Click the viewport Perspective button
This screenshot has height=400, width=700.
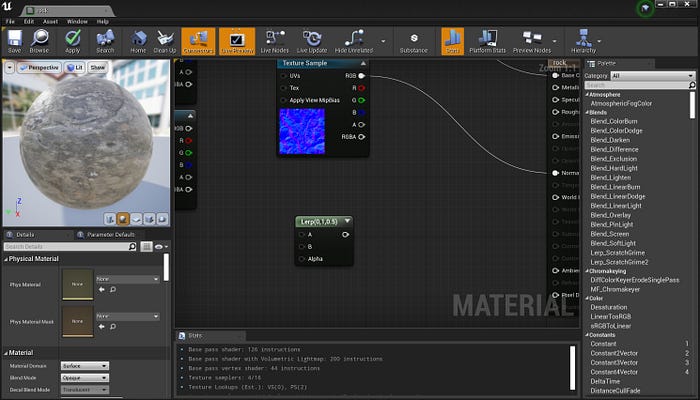40,67
